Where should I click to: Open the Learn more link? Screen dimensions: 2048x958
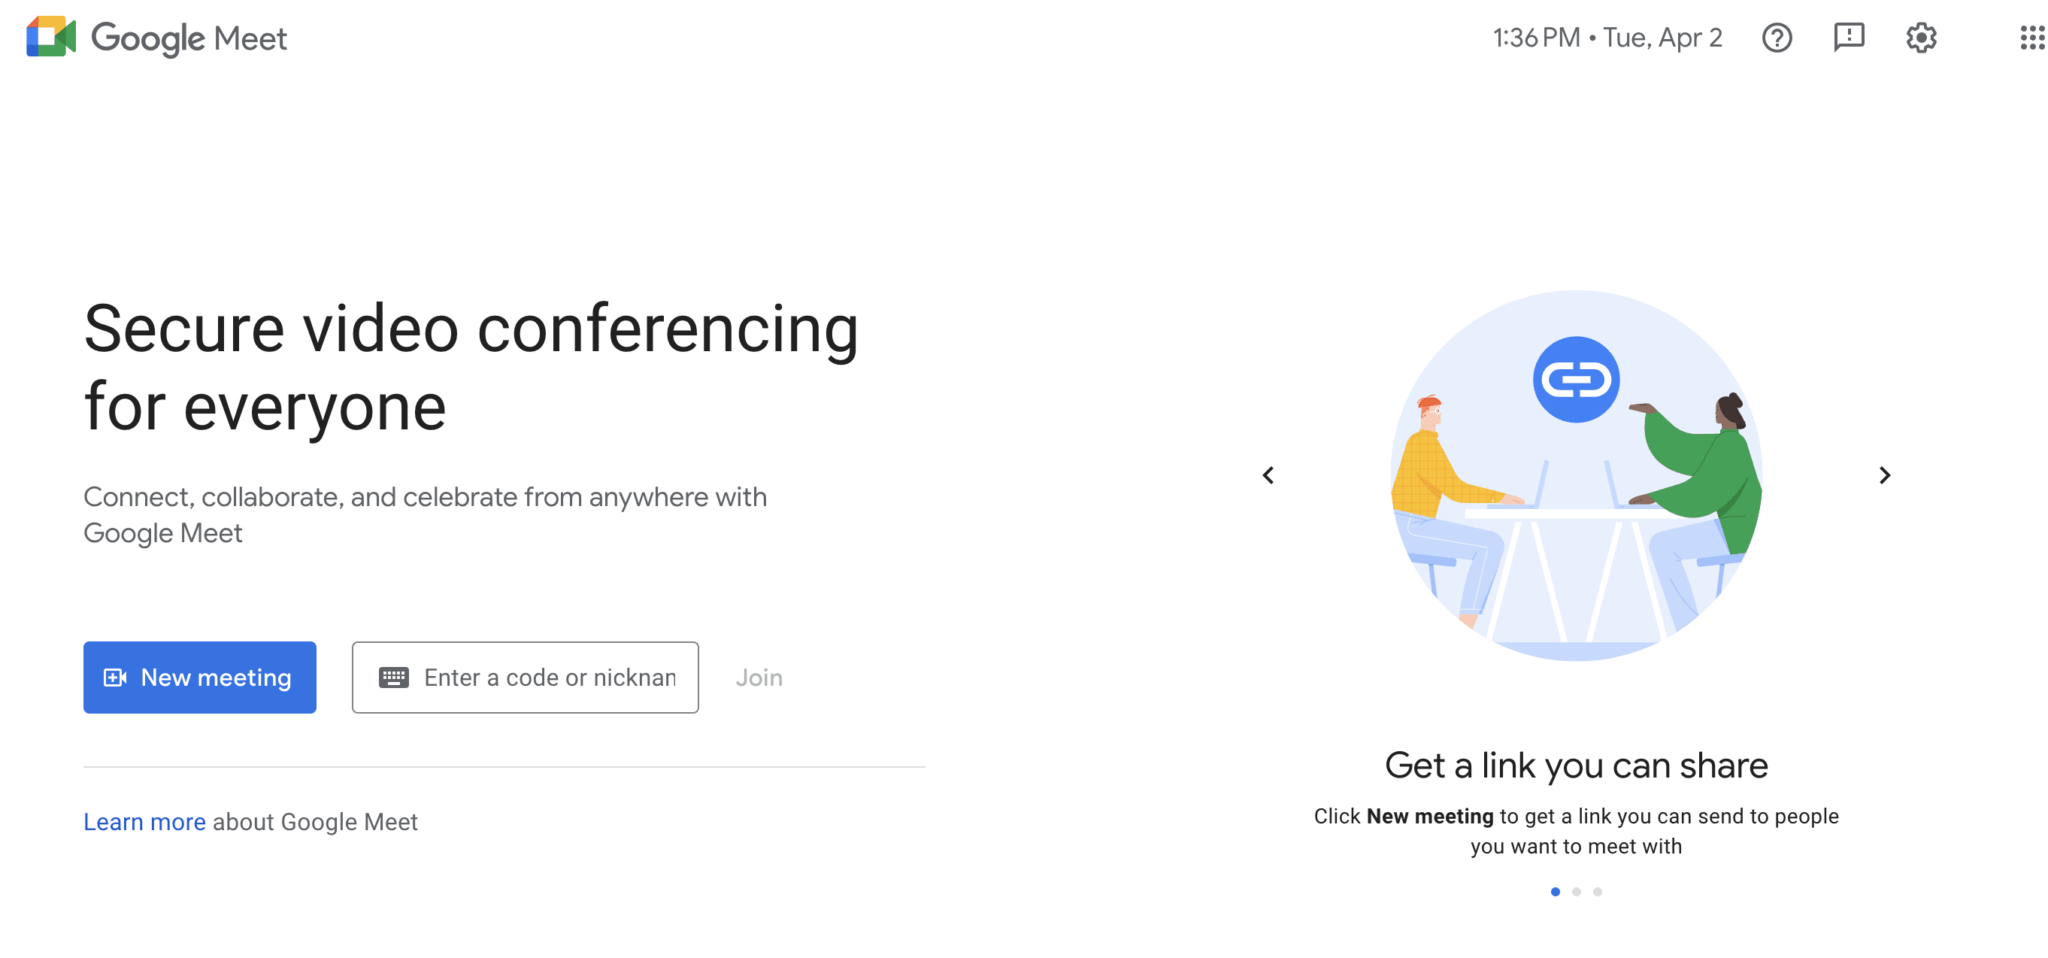[145, 821]
